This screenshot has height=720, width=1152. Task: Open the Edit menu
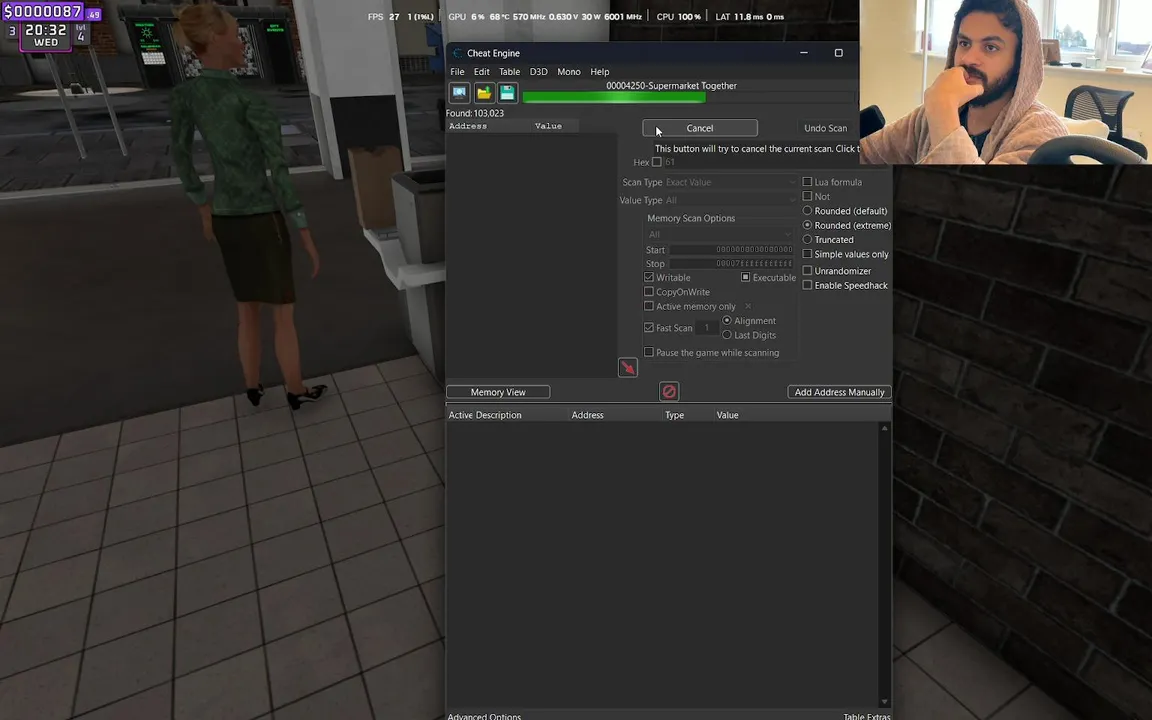click(x=481, y=72)
